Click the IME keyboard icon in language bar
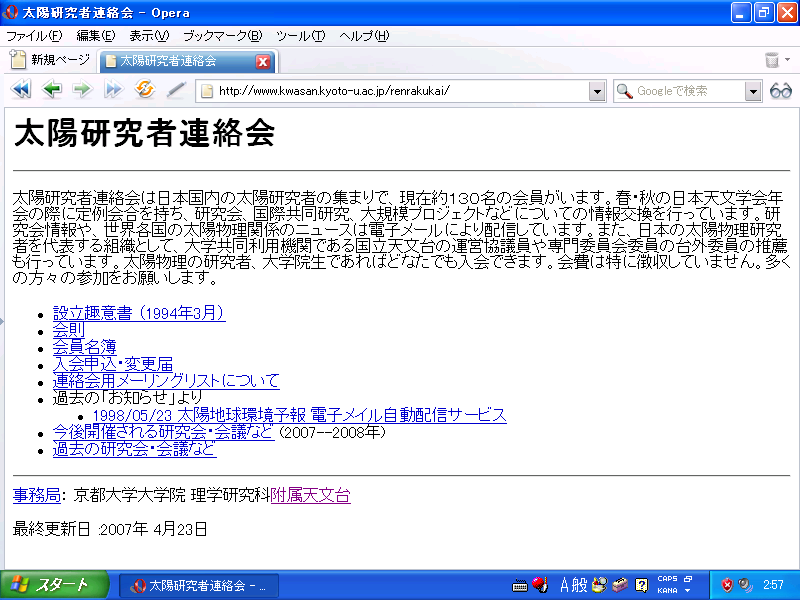Image resolution: width=800 pixels, height=600 pixels. click(x=519, y=586)
